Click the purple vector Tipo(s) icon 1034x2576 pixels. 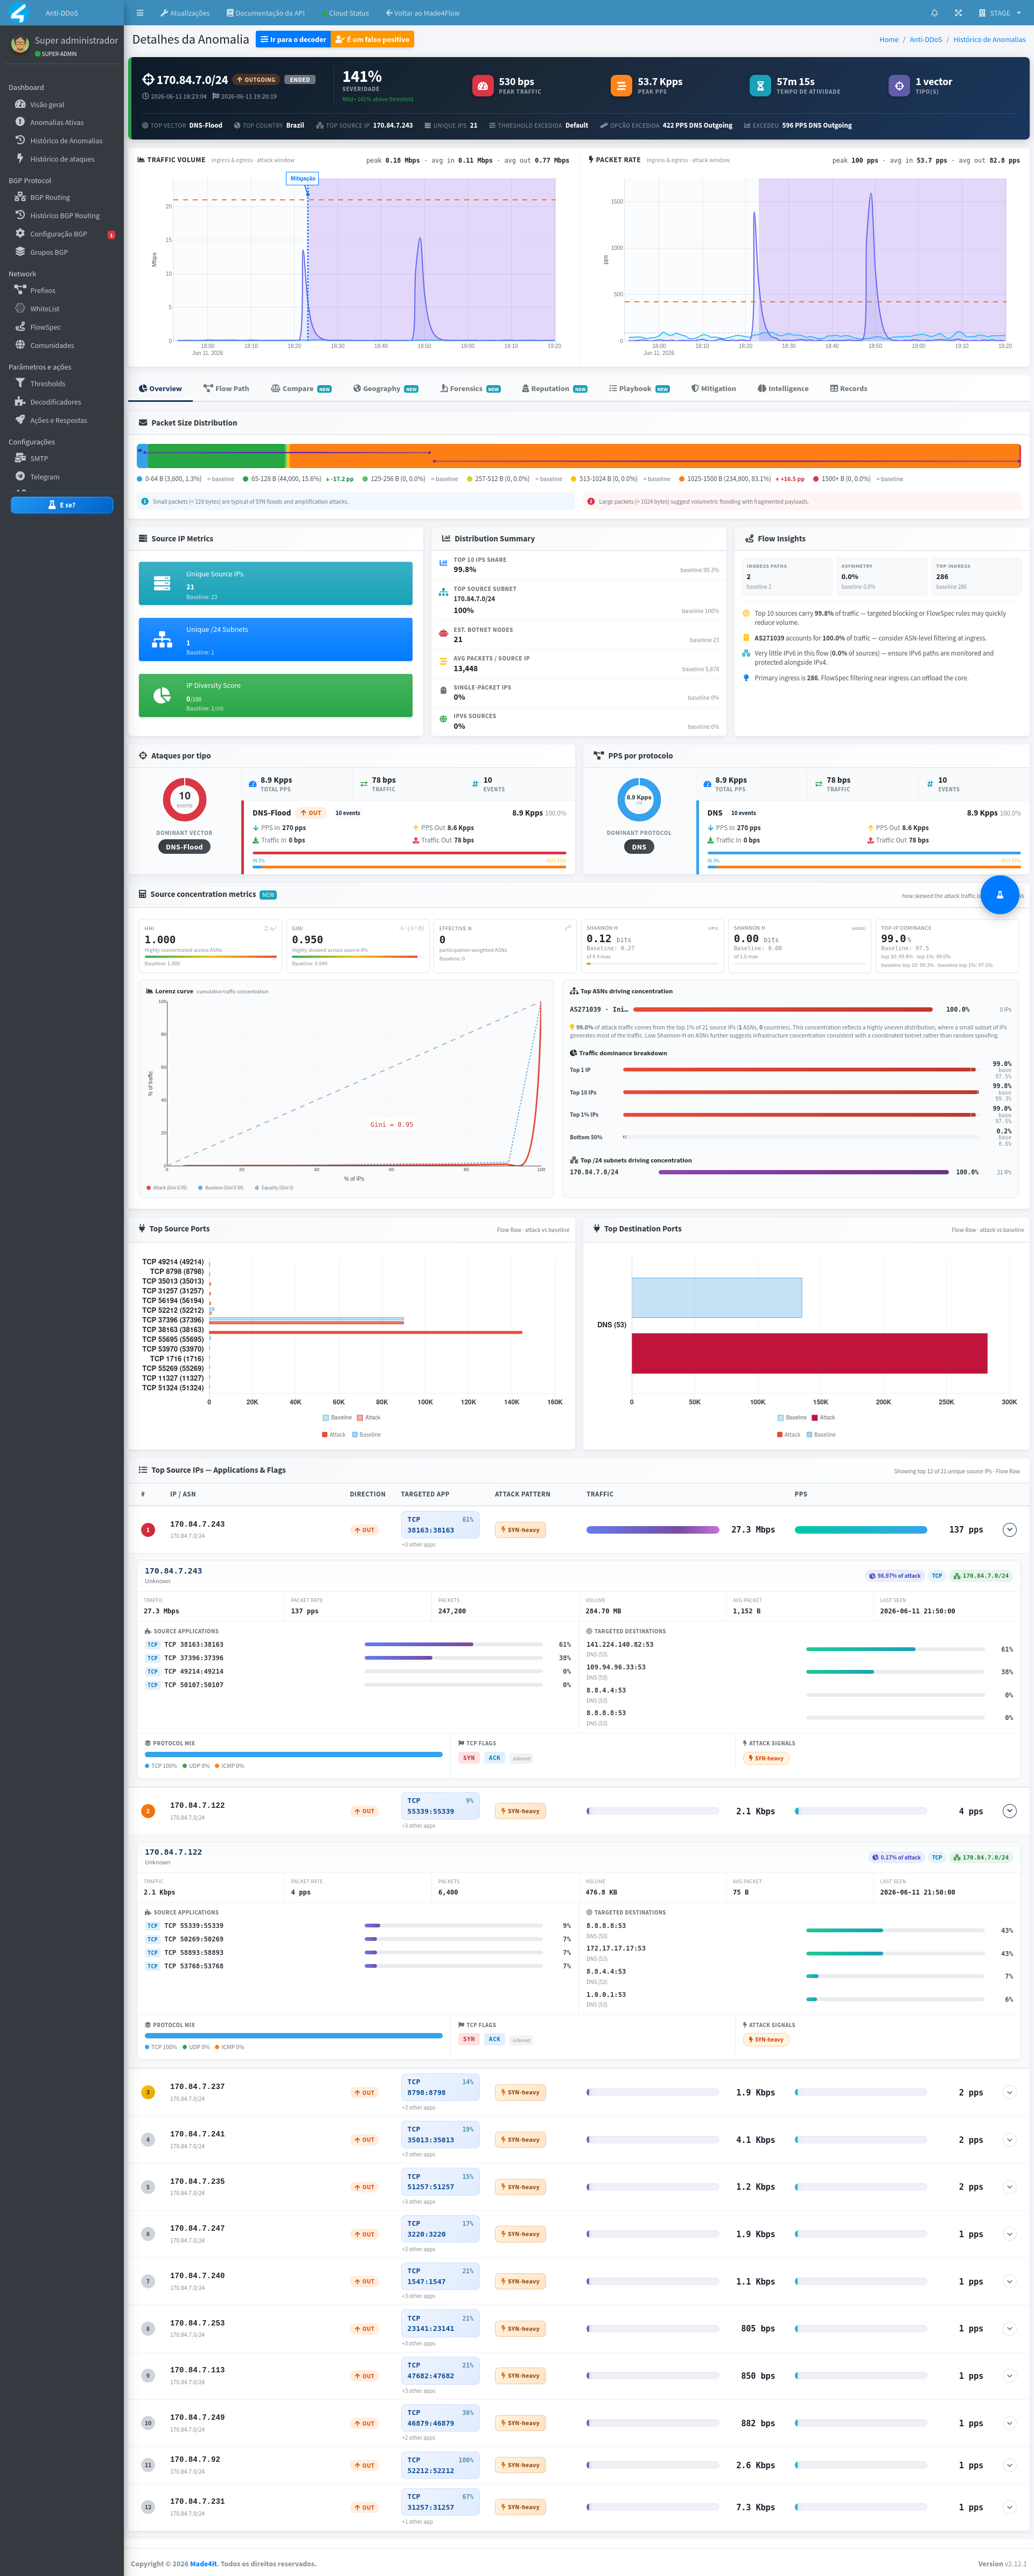click(899, 86)
